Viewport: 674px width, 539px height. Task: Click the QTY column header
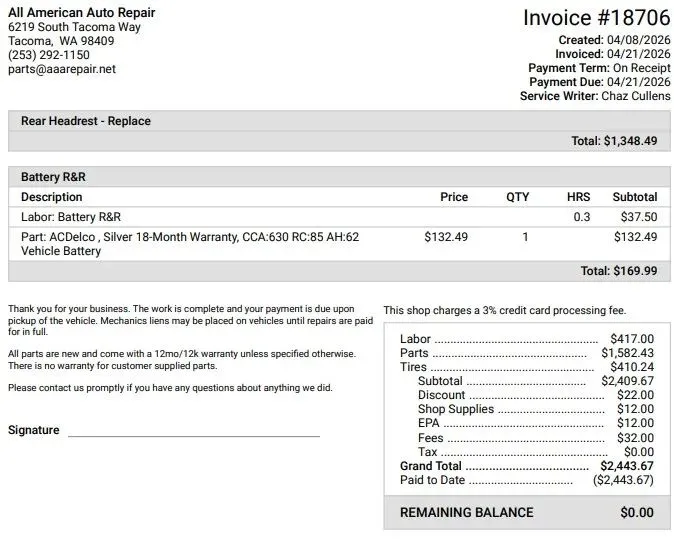click(518, 197)
